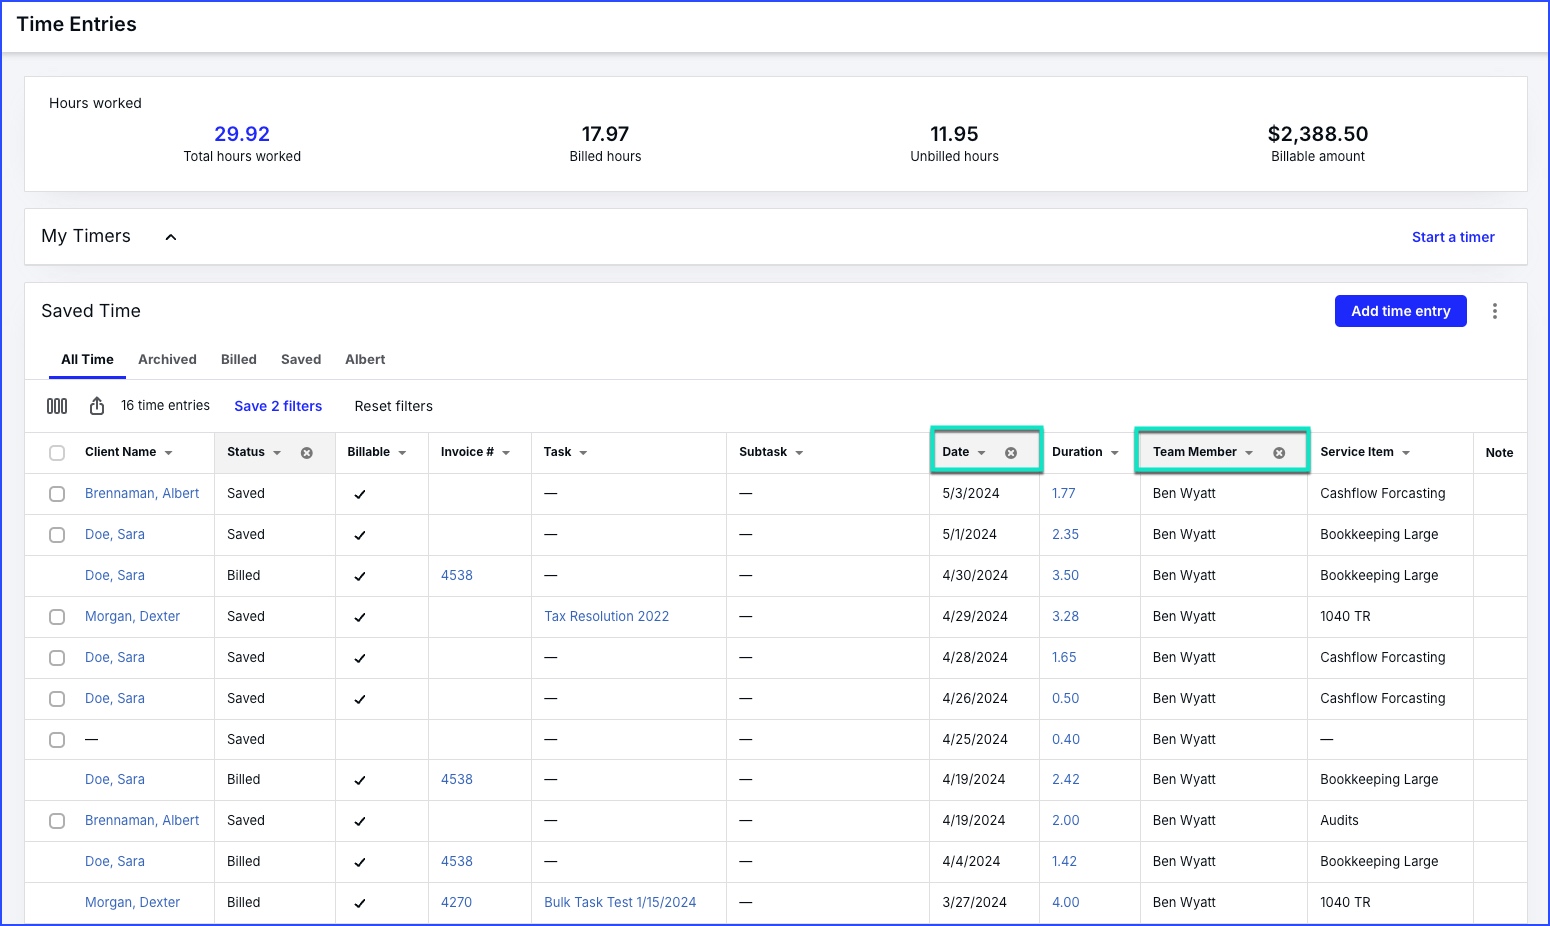Open invoice 4538 on the 4/30/2024 row
This screenshot has height=926, width=1550.
point(457,575)
